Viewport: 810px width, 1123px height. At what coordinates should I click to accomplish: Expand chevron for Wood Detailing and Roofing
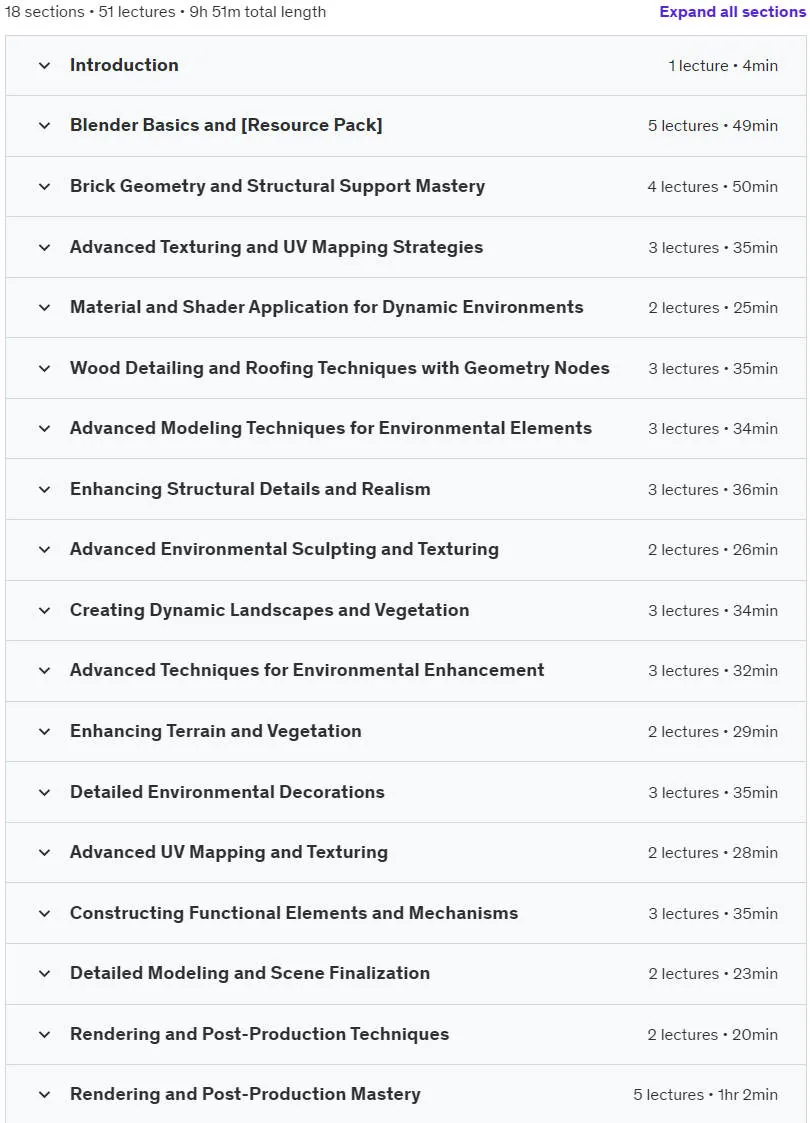click(44, 368)
